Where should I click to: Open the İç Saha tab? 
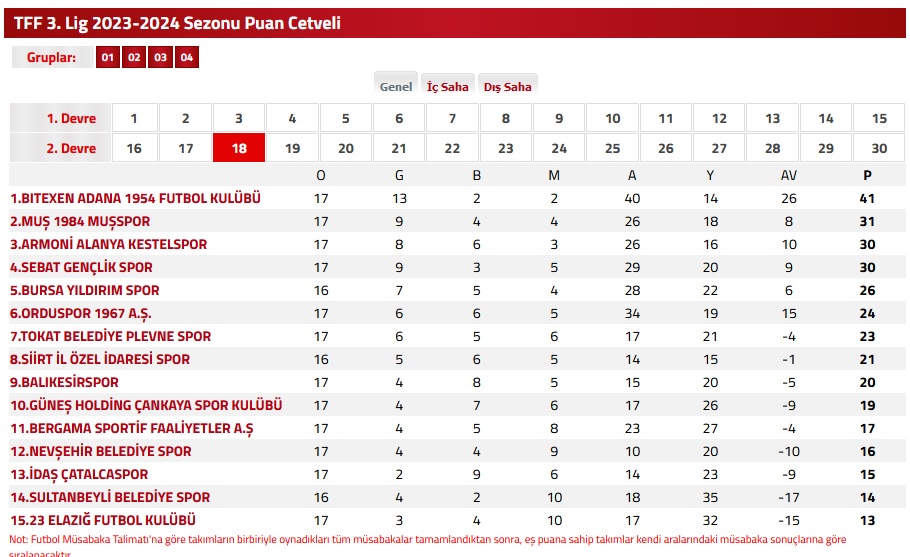(x=447, y=87)
